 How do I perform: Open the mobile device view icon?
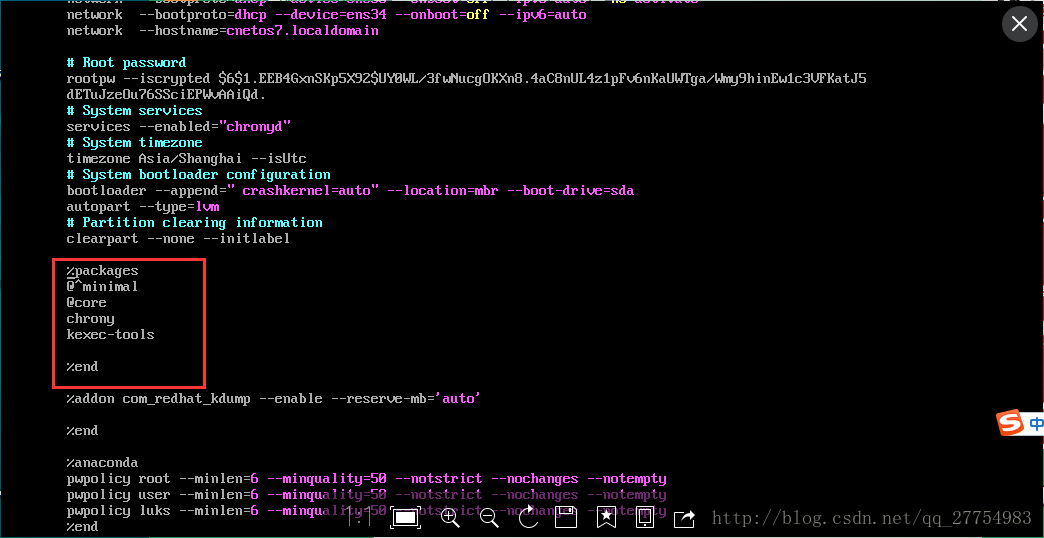(645, 517)
